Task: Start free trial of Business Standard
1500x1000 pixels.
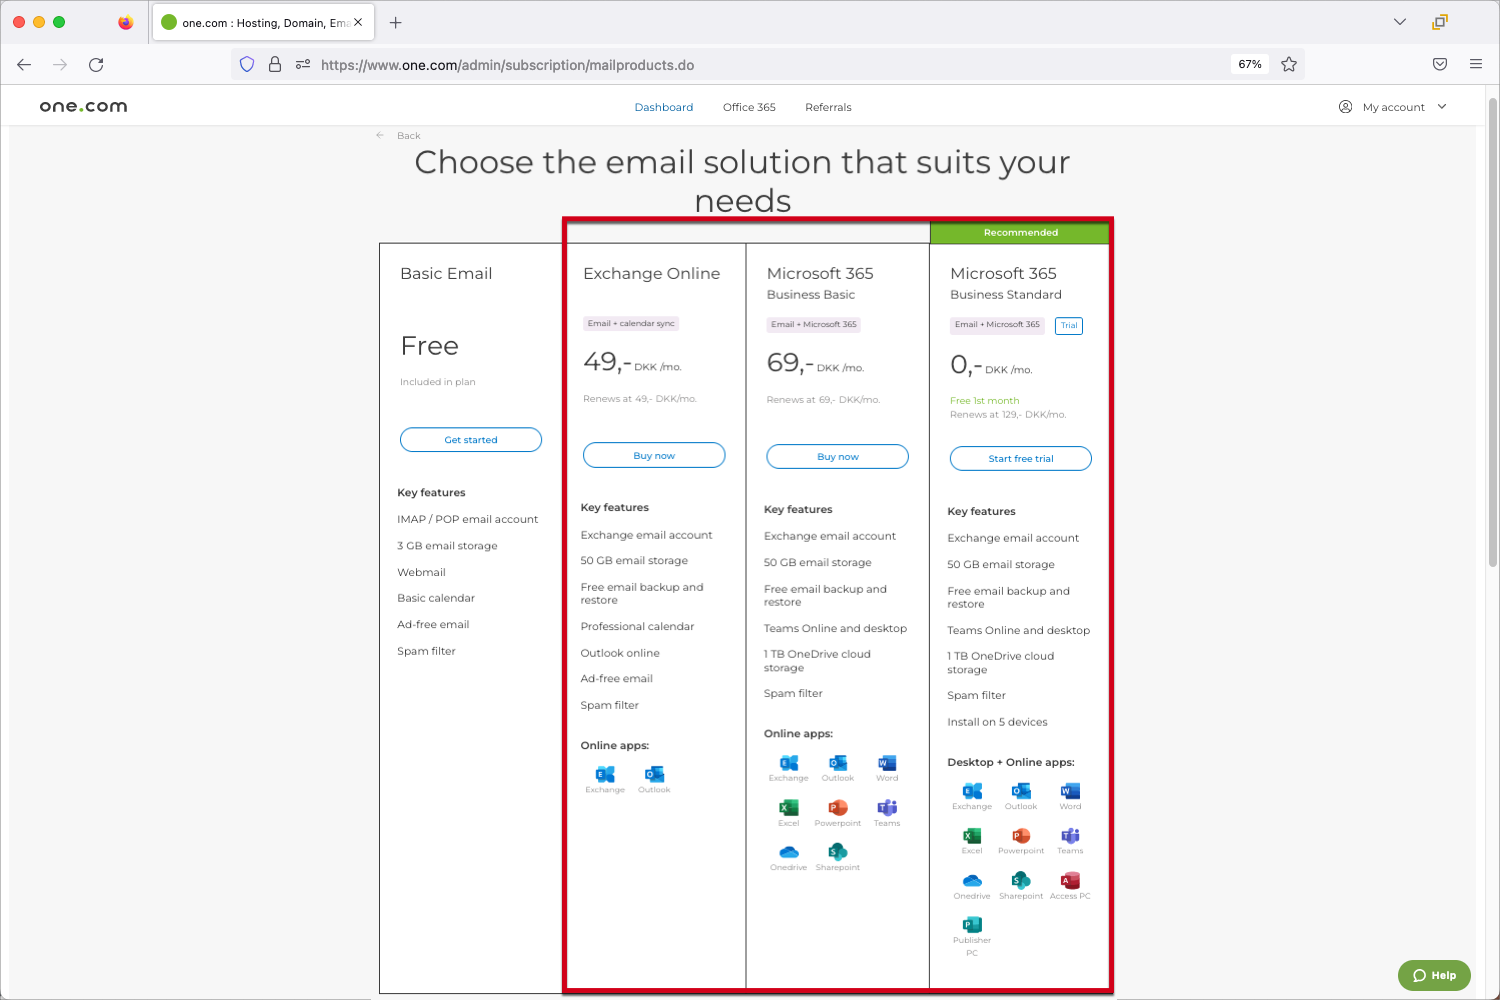Action: (x=1020, y=458)
